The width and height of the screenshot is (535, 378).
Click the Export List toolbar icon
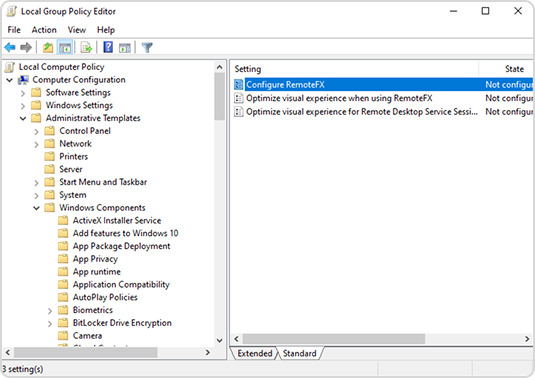pos(86,47)
